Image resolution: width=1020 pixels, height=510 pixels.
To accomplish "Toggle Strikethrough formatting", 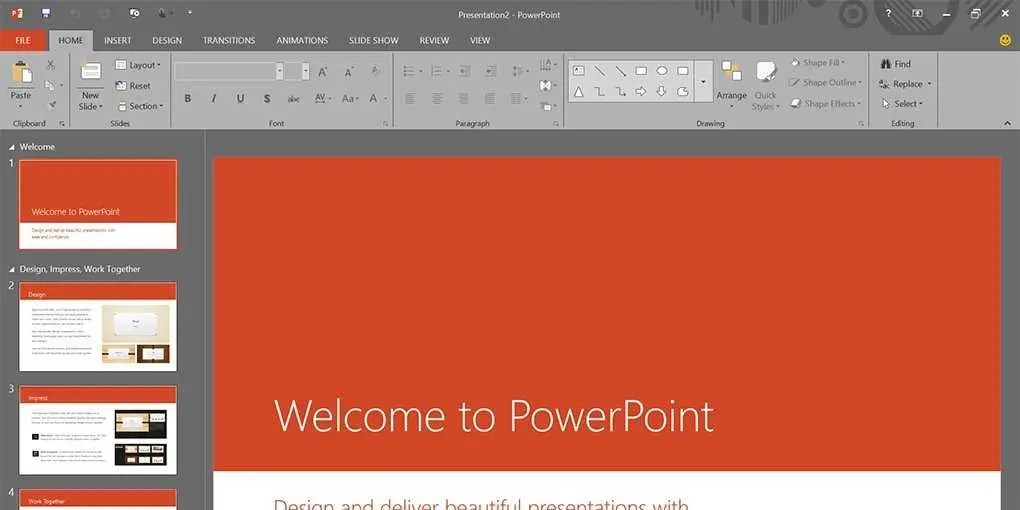I will [294, 99].
